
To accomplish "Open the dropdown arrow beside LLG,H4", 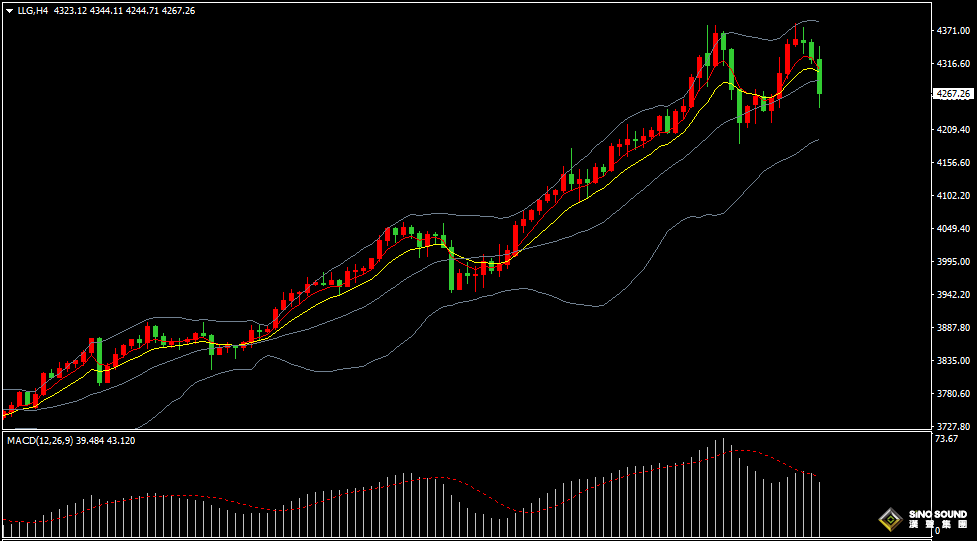I will click(x=9, y=10).
